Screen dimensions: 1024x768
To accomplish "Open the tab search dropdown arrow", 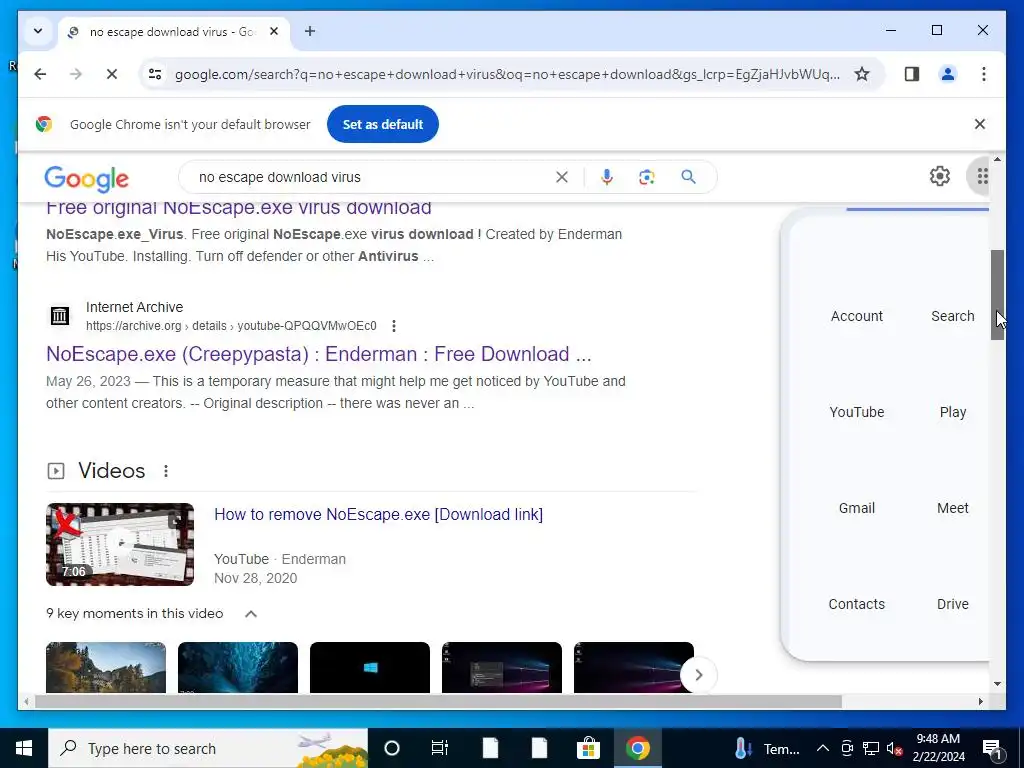I will click(38, 31).
